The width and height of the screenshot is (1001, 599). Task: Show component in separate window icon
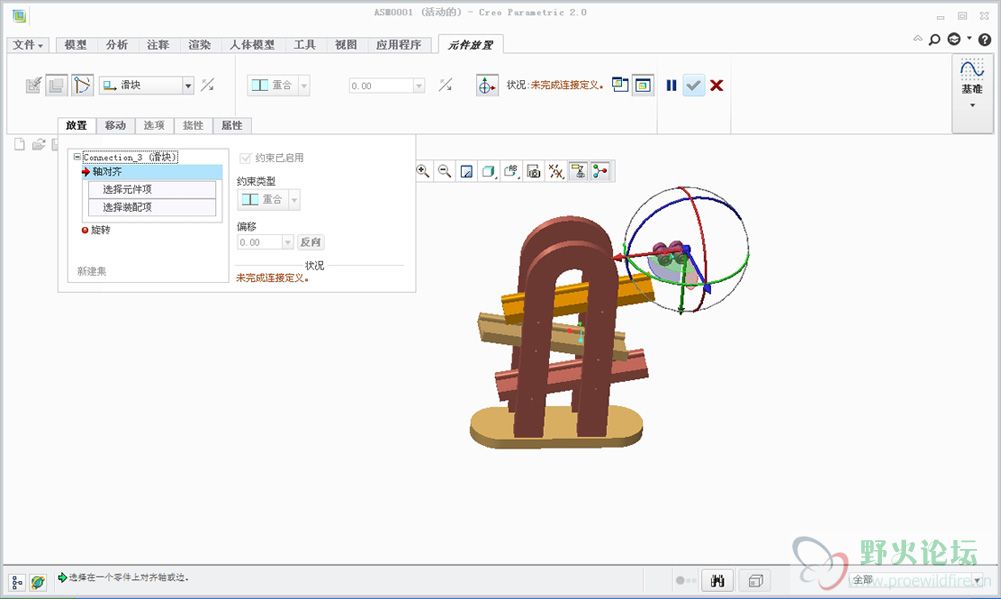[620, 84]
